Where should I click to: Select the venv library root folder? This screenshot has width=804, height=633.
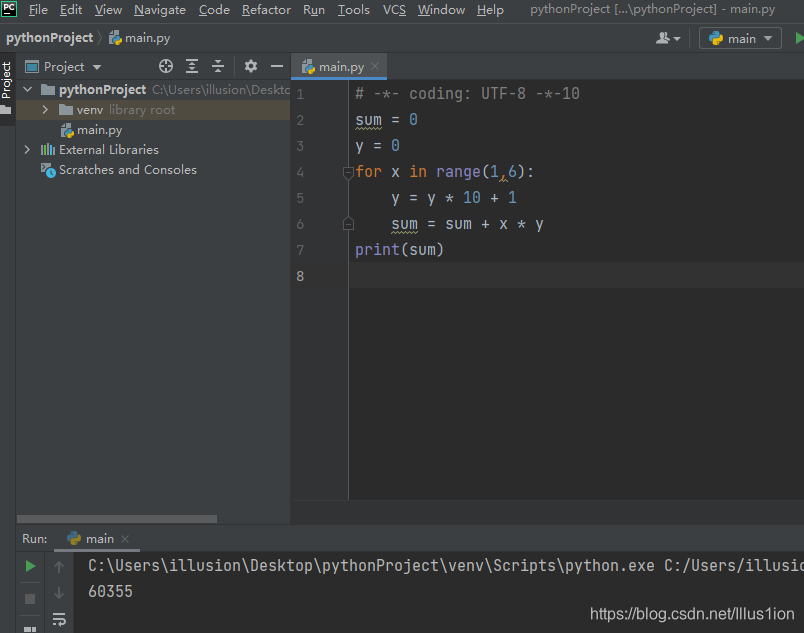point(153,110)
